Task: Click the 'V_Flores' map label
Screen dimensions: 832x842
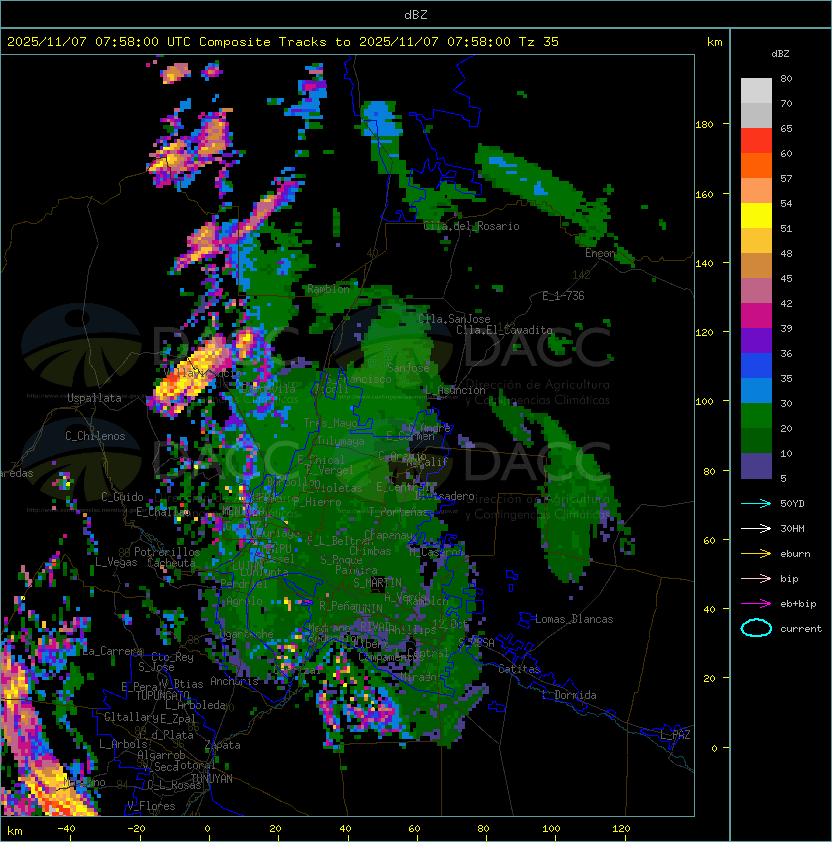Action: [151, 806]
